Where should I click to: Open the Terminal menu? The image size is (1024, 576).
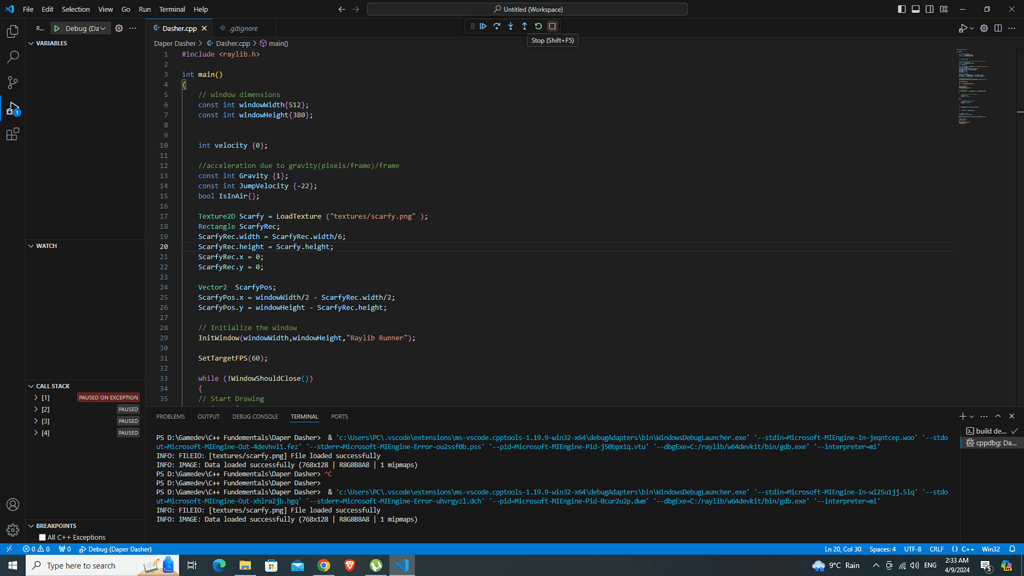coord(172,9)
